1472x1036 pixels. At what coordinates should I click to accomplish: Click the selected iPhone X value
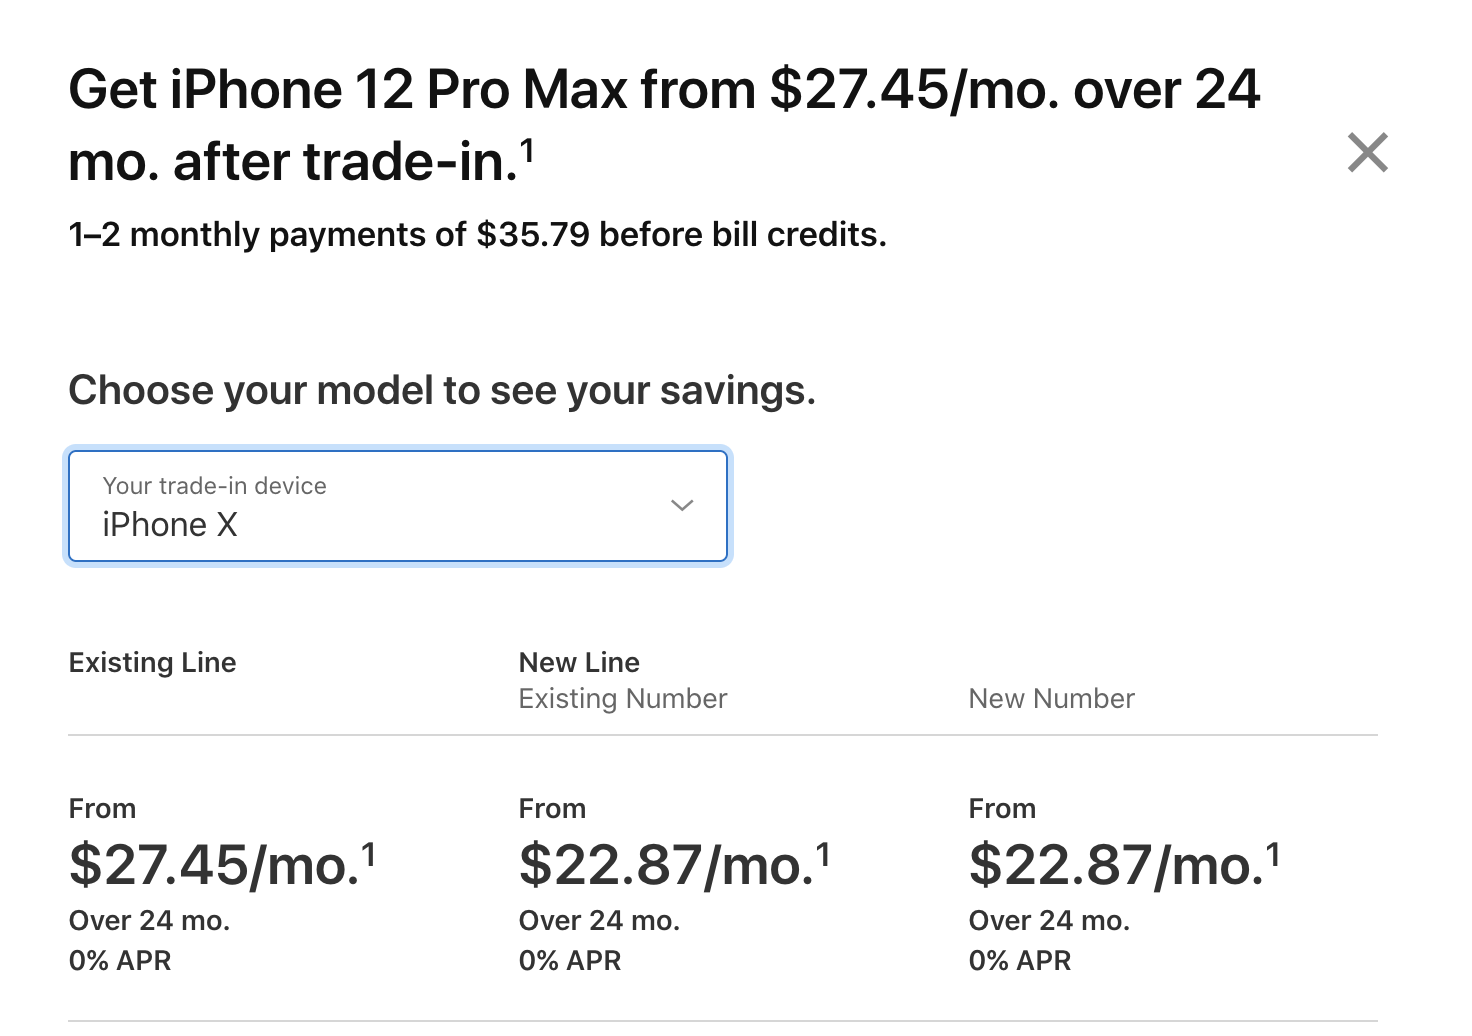pyautogui.click(x=170, y=525)
